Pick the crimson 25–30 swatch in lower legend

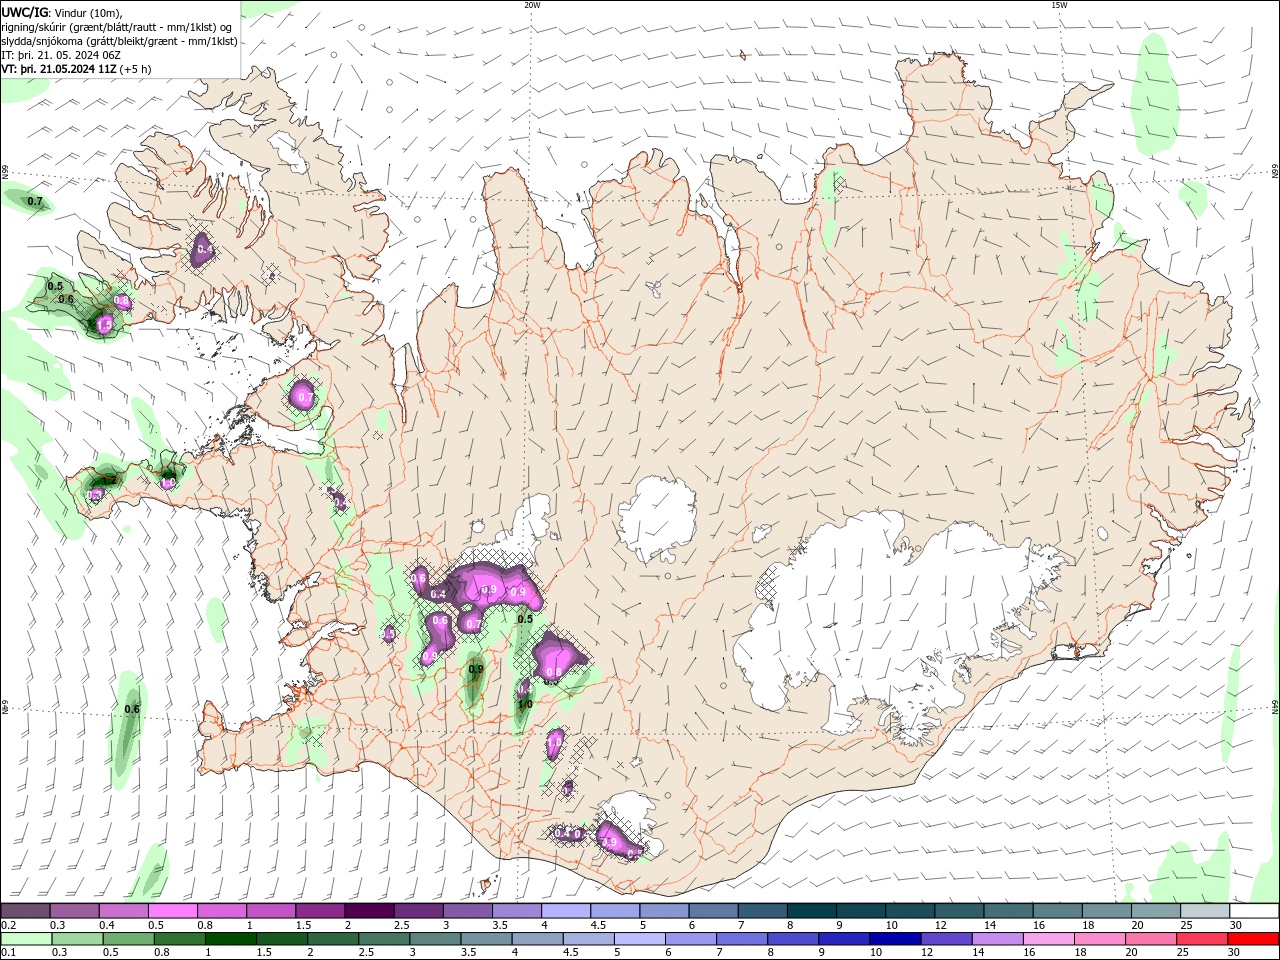click(1202, 939)
